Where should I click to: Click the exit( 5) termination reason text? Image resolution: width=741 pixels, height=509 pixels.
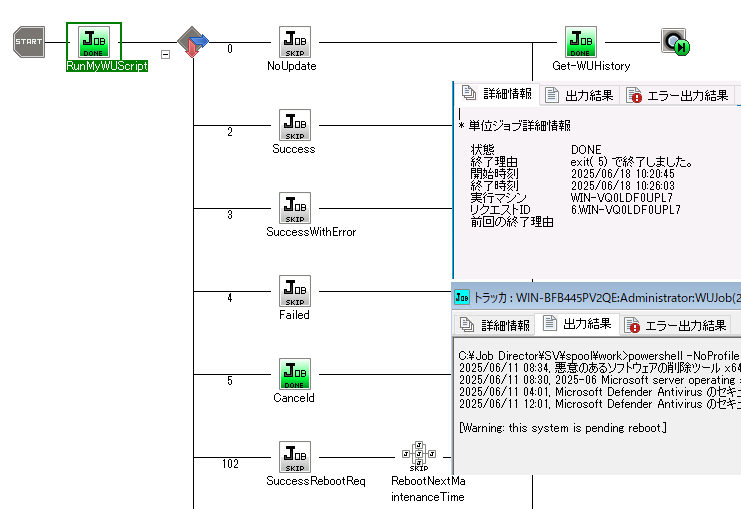click(x=631, y=162)
